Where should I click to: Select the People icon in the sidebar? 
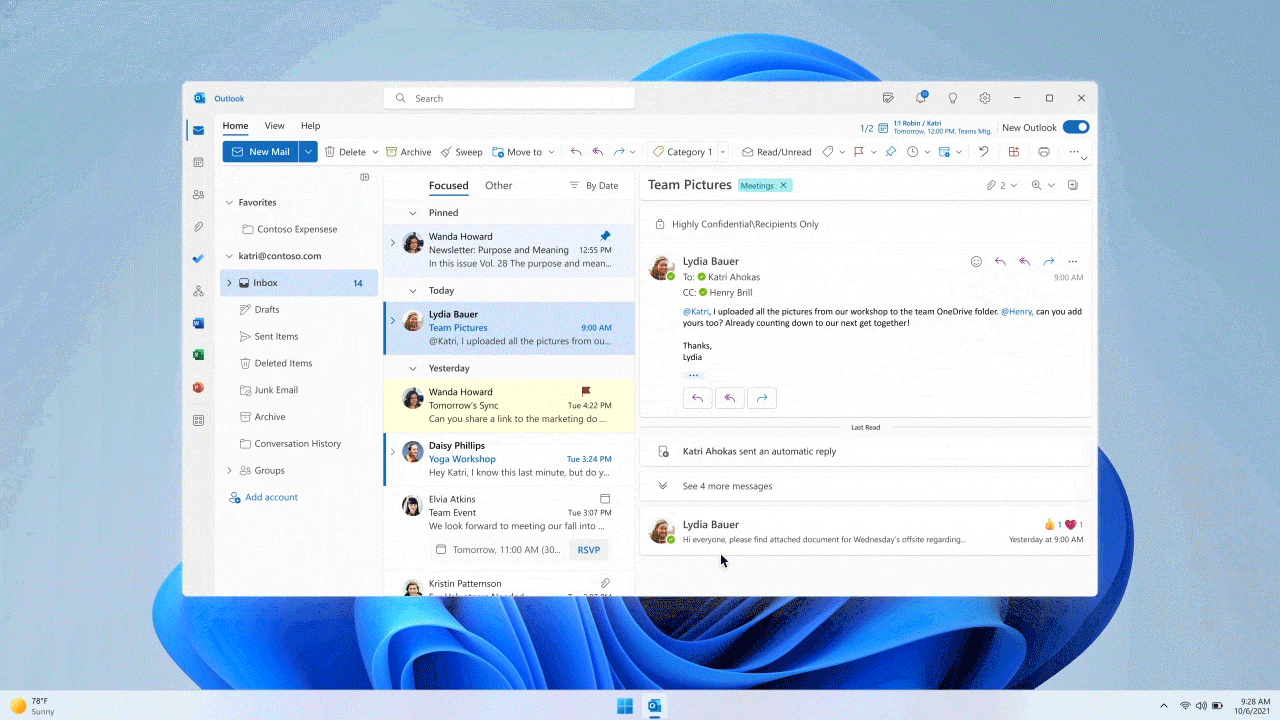click(198, 194)
